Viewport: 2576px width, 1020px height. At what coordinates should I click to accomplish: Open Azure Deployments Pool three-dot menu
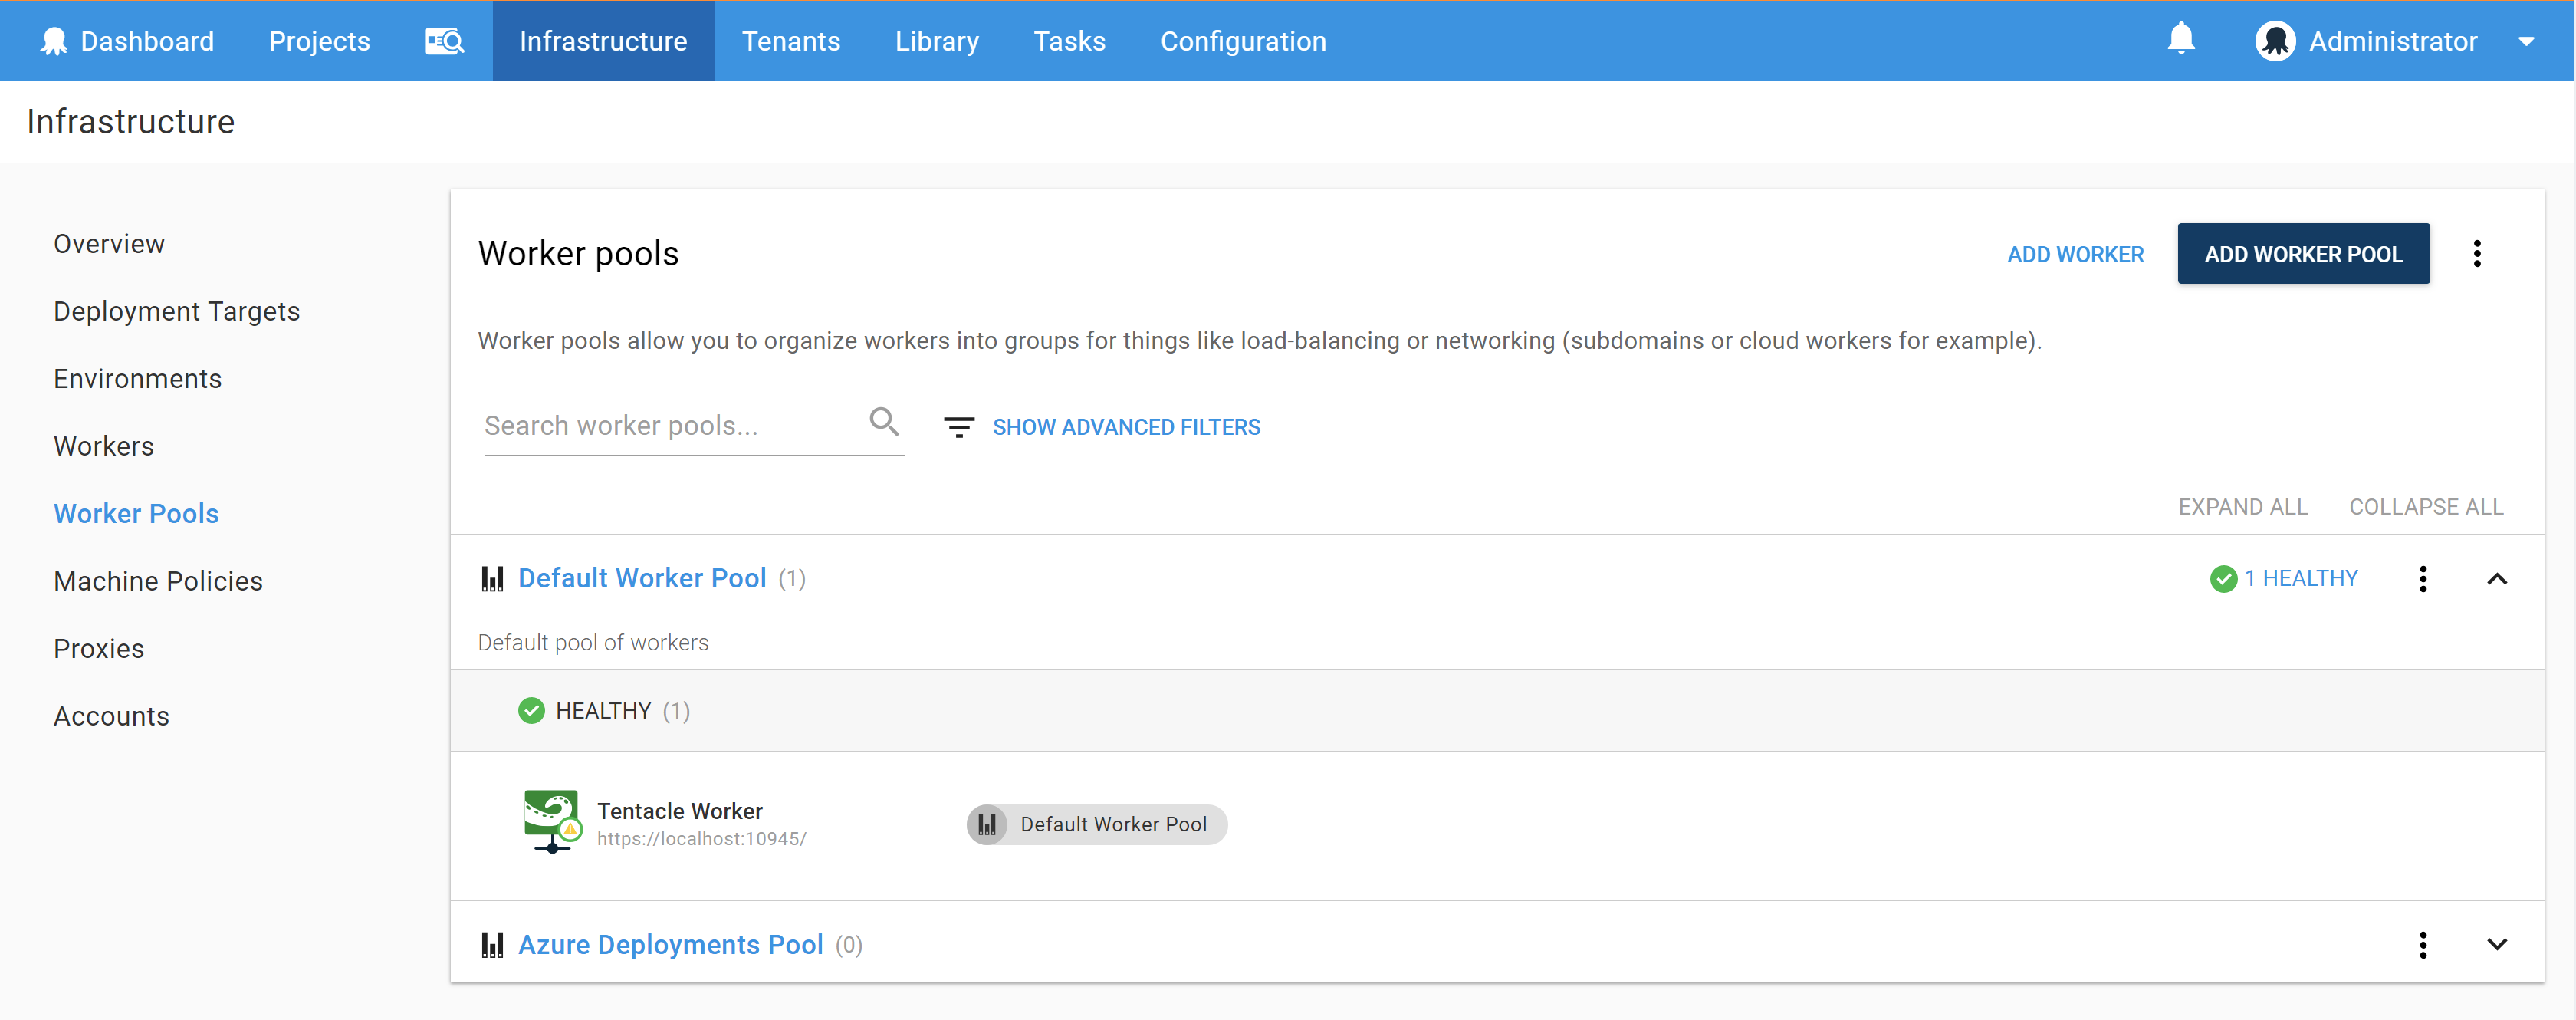pyautogui.click(x=2422, y=945)
